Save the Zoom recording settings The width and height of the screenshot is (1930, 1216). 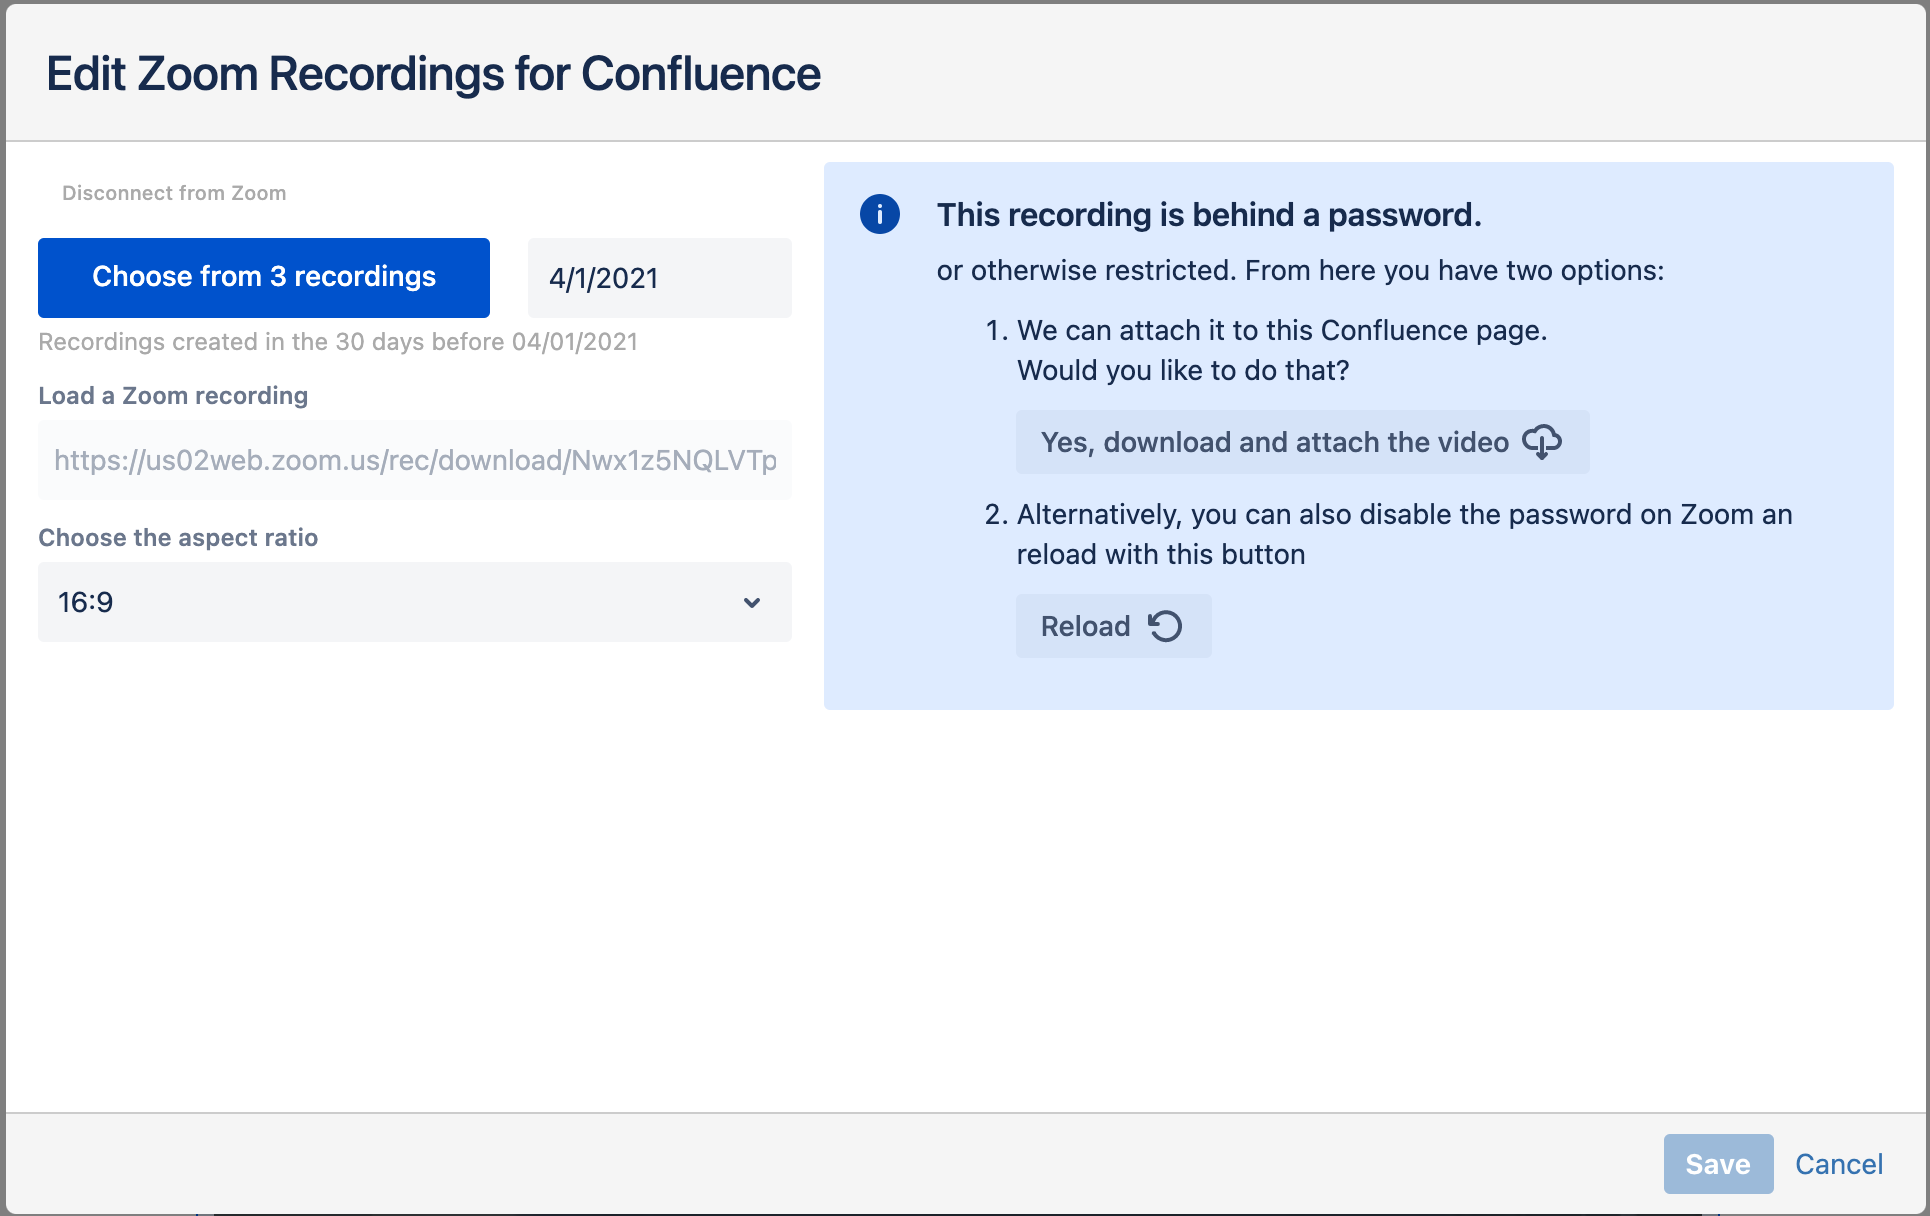coord(1718,1164)
